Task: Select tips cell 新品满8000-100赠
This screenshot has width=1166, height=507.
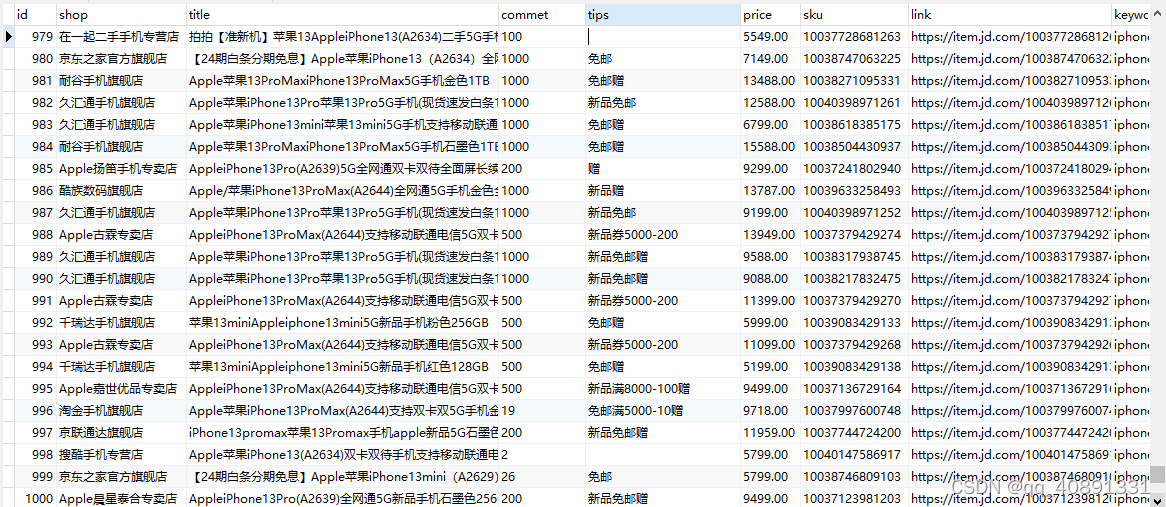Action: (663, 389)
